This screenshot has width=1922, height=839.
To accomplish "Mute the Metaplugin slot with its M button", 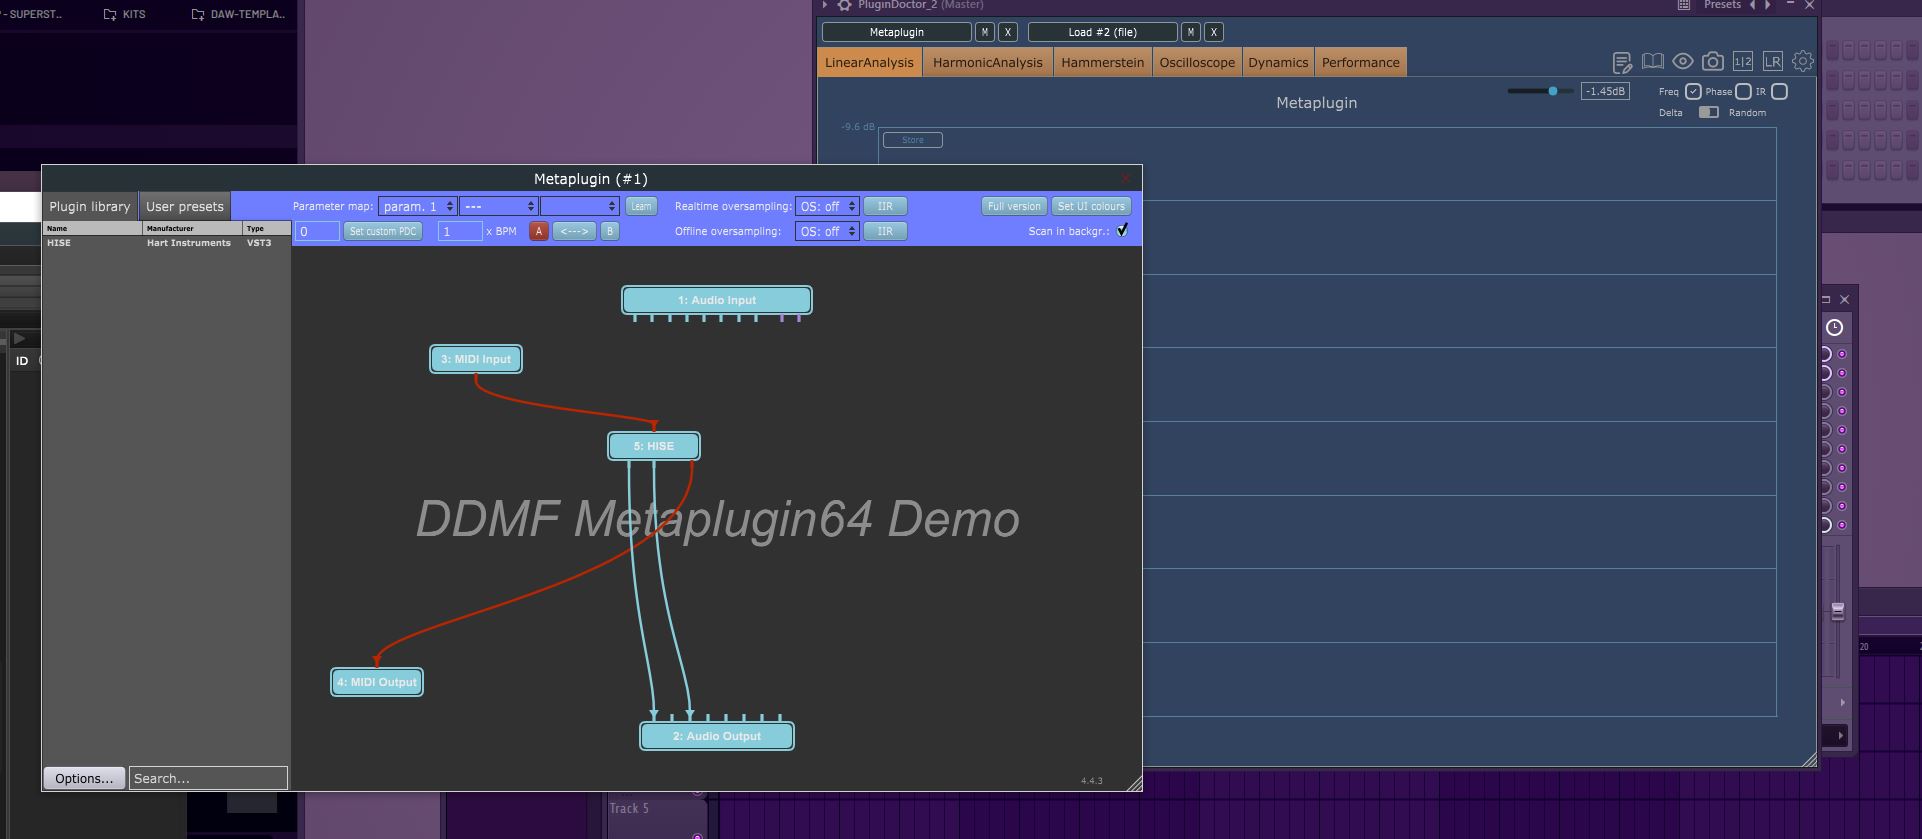I will tap(984, 32).
